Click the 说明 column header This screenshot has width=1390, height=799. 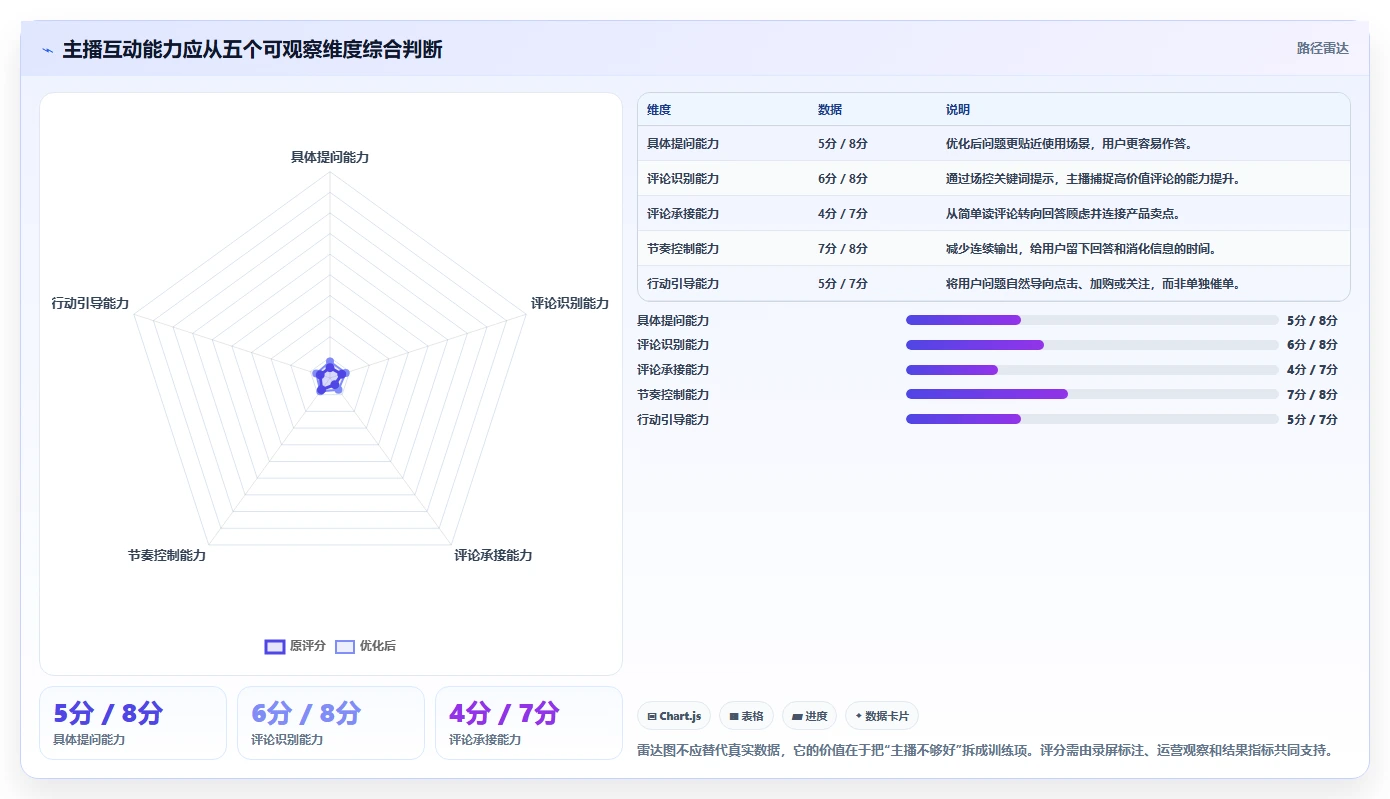click(x=958, y=110)
